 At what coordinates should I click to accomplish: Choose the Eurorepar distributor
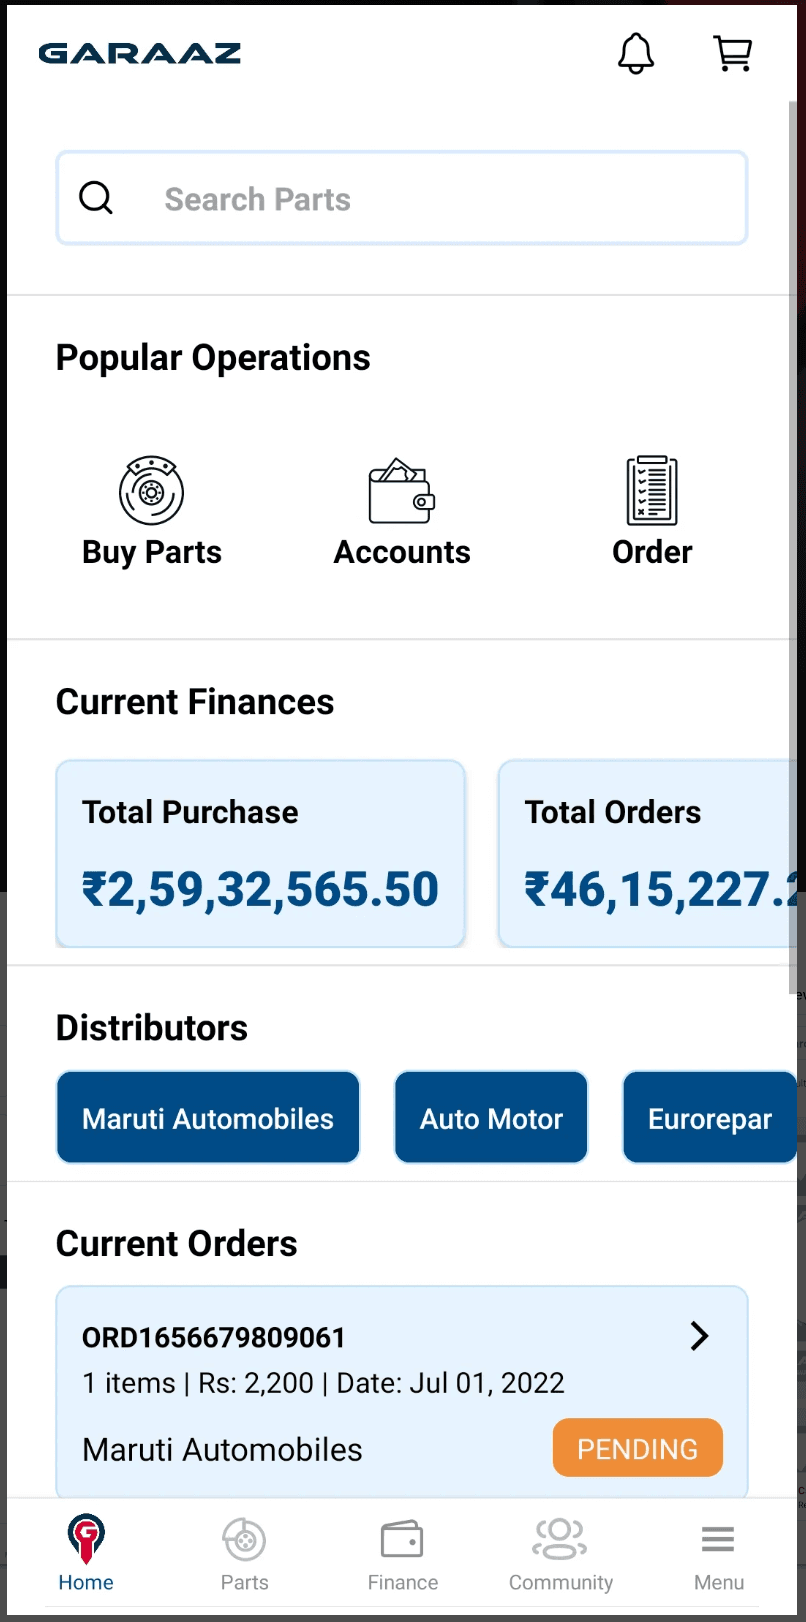click(709, 1118)
